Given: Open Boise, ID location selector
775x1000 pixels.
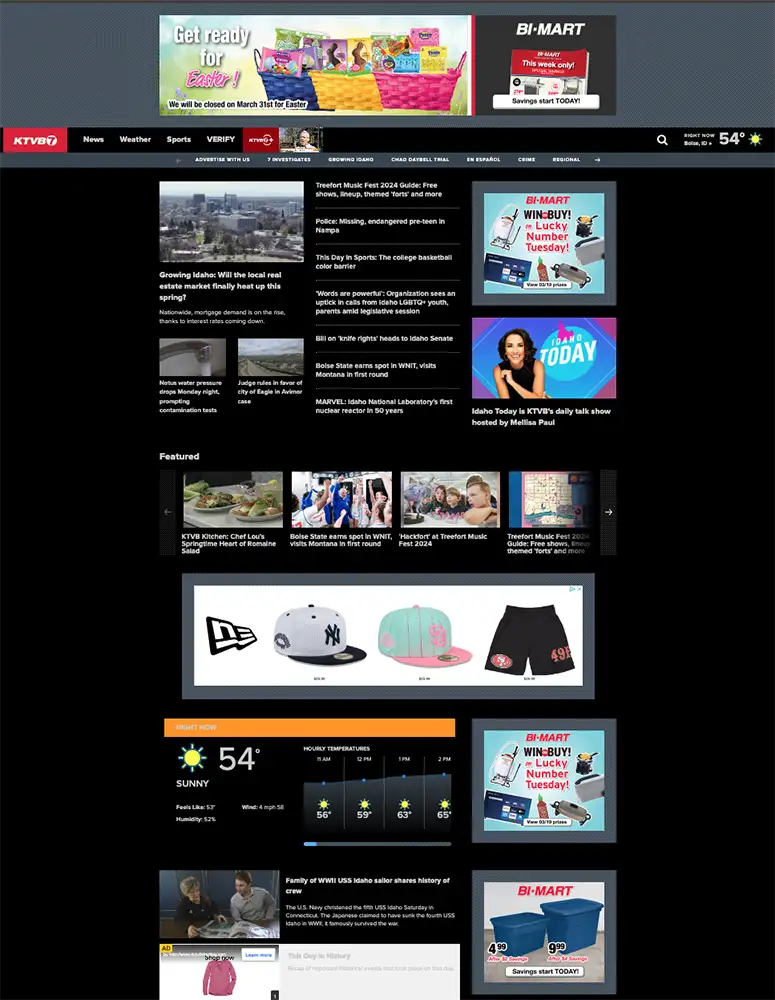Looking at the screenshot, I should point(698,143).
